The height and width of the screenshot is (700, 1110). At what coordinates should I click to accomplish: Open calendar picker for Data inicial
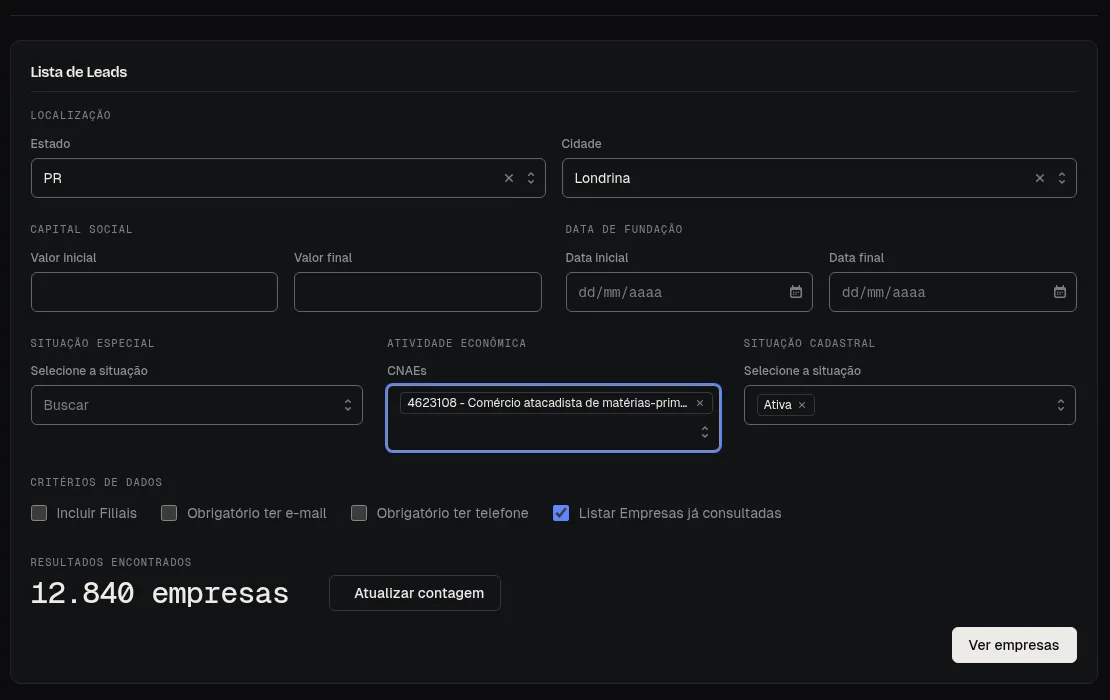(x=796, y=292)
